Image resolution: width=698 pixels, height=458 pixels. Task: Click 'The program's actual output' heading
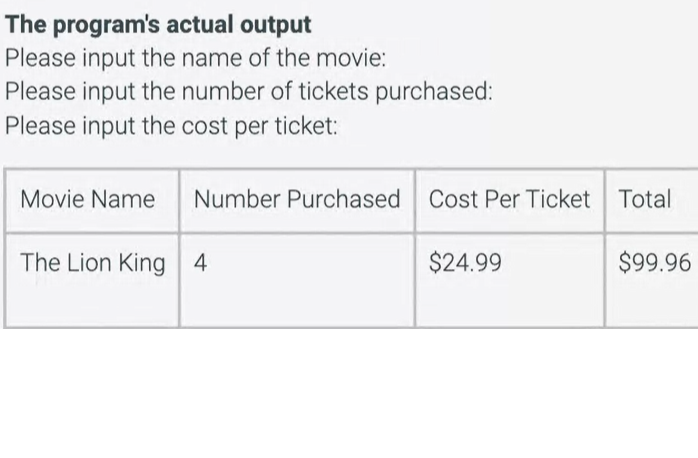click(158, 25)
